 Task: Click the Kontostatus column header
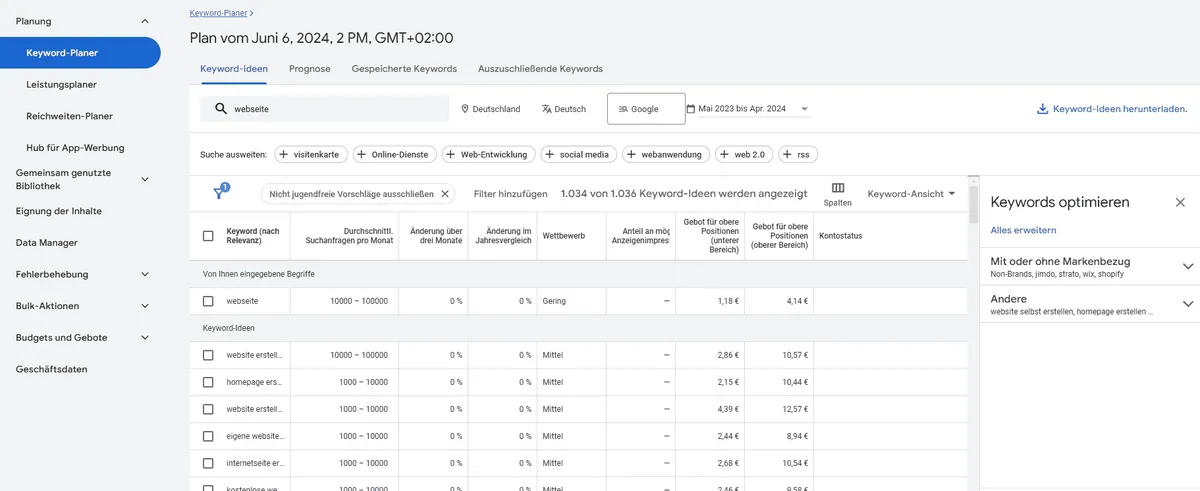pyautogui.click(x=840, y=236)
